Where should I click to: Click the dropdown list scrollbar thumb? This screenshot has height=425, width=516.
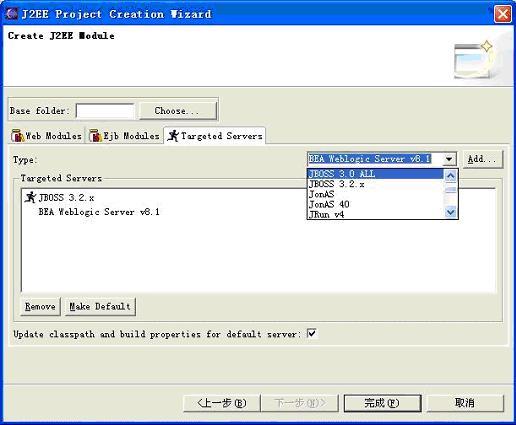point(451,190)
